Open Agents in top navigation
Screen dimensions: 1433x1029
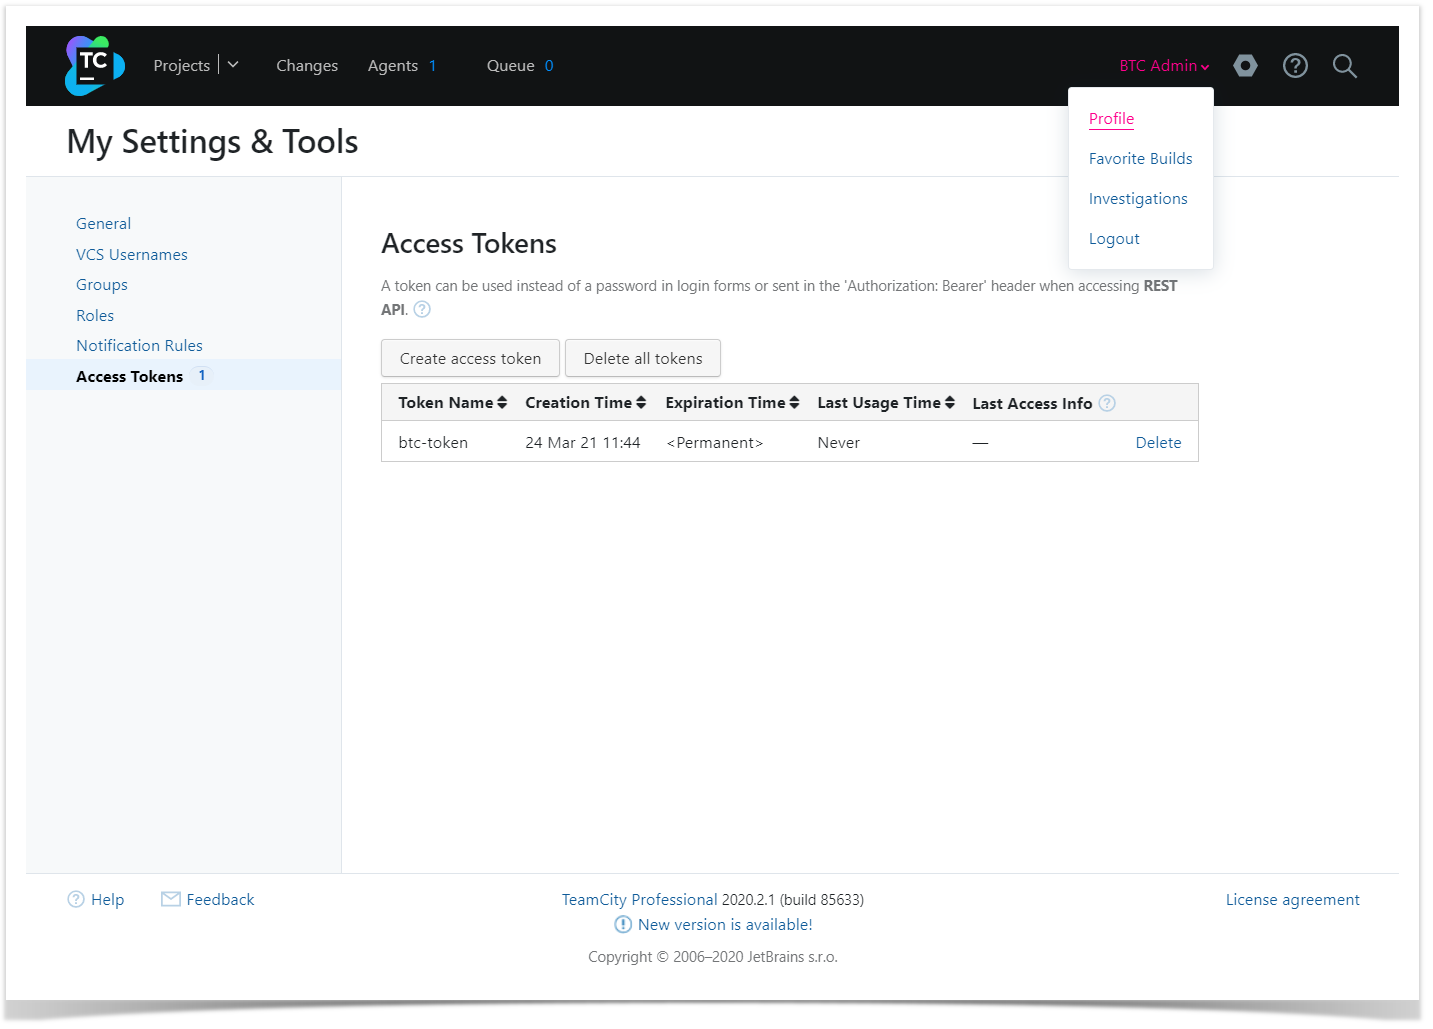[393, 66]
